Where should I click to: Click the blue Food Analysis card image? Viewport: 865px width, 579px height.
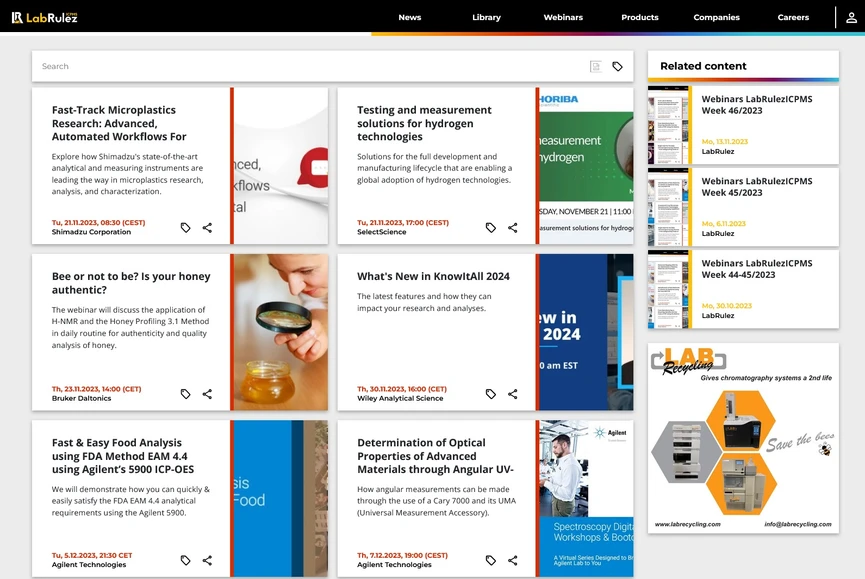coord(281,498)
